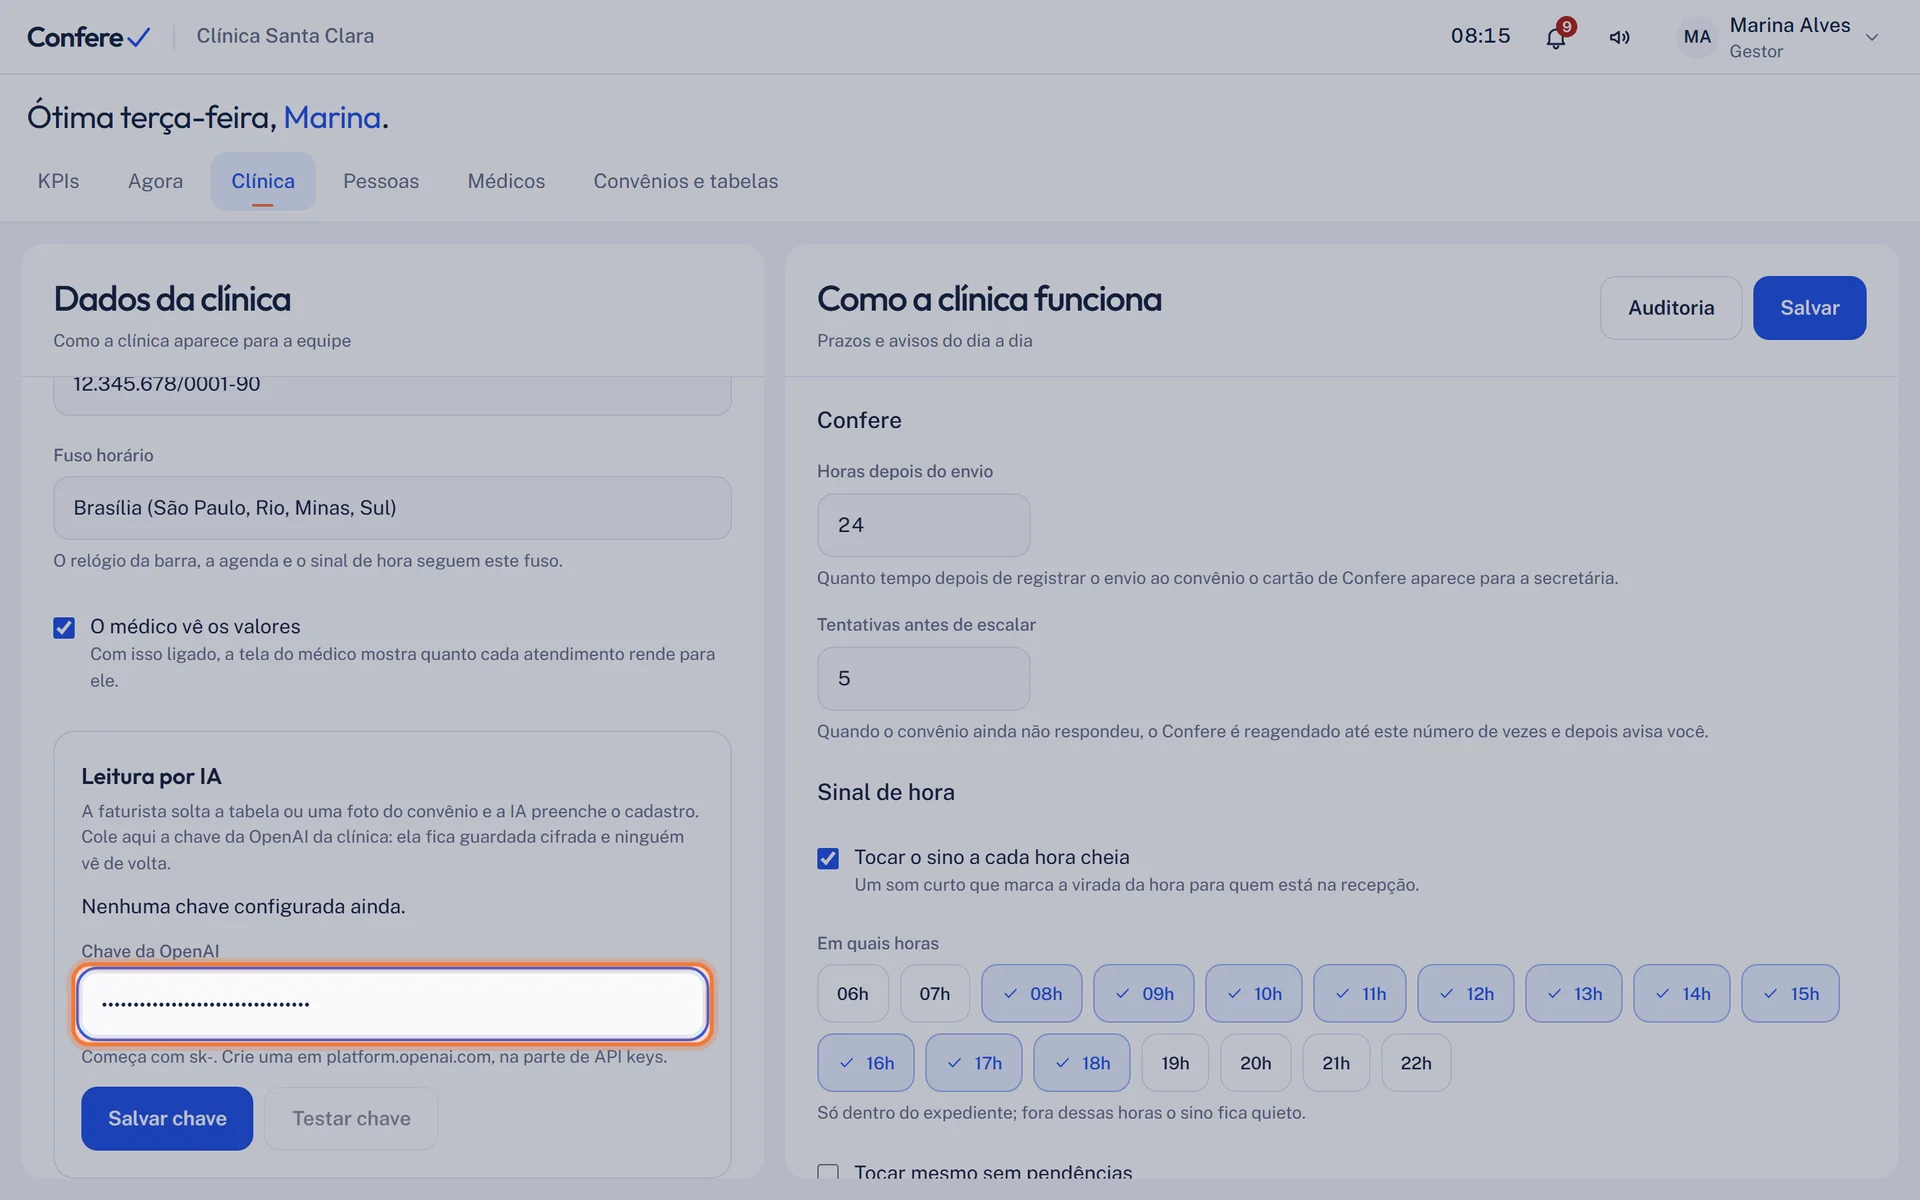The height and width of the screenshot is (1200, 1920).
Task: Enable the 20h hour chip
Action: (x=1256, y=1062)
